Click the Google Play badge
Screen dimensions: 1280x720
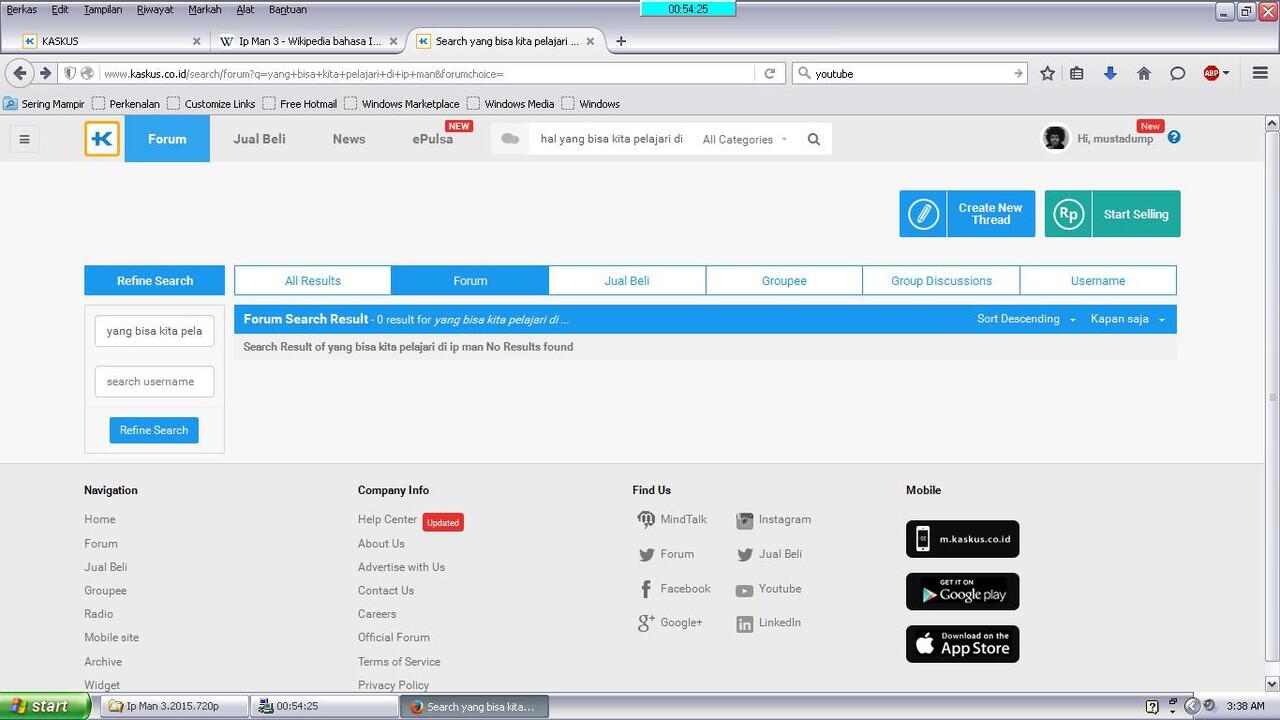pyautogui.click(x=962, y=591)
